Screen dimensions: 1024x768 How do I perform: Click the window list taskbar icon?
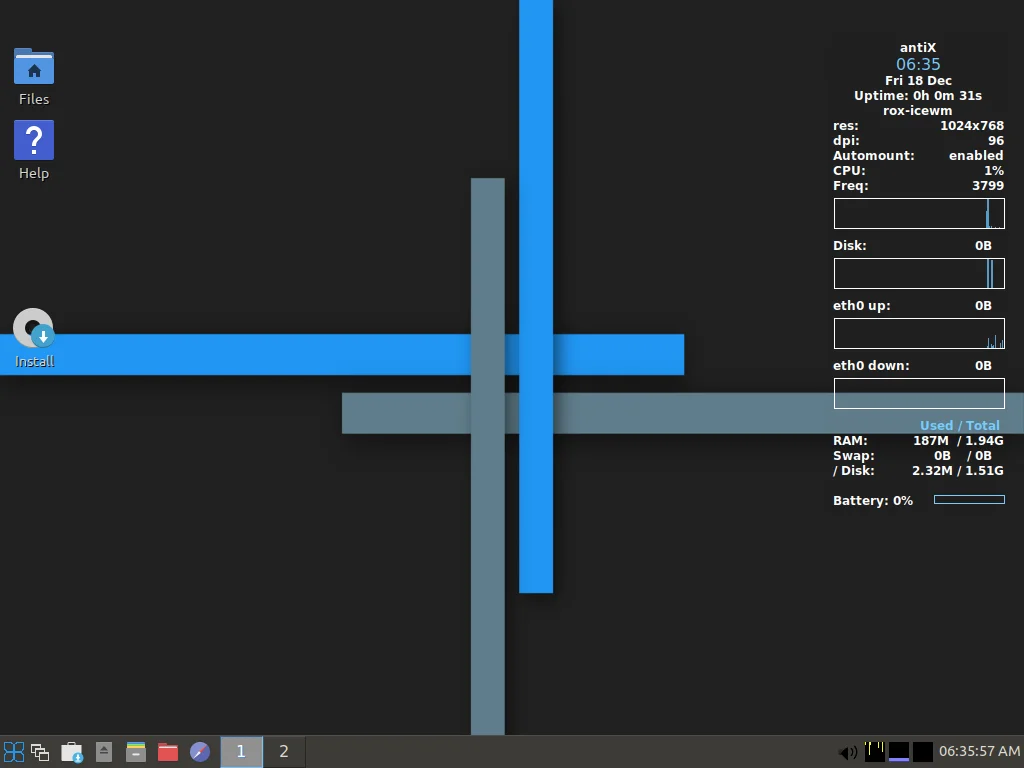click(40, 752)
